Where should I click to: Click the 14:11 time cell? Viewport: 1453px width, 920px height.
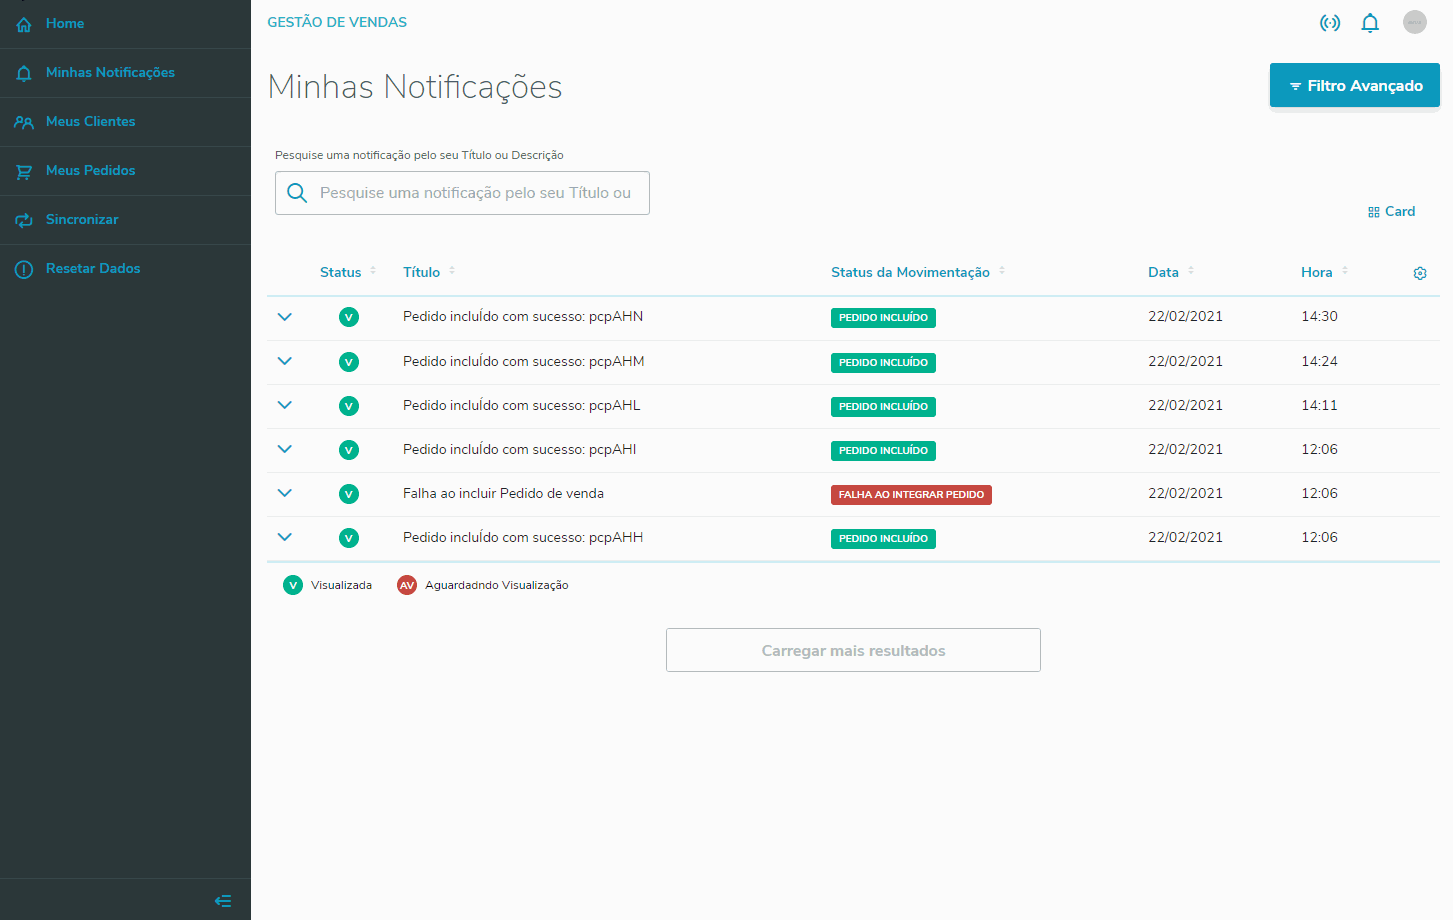[1319, 405]
